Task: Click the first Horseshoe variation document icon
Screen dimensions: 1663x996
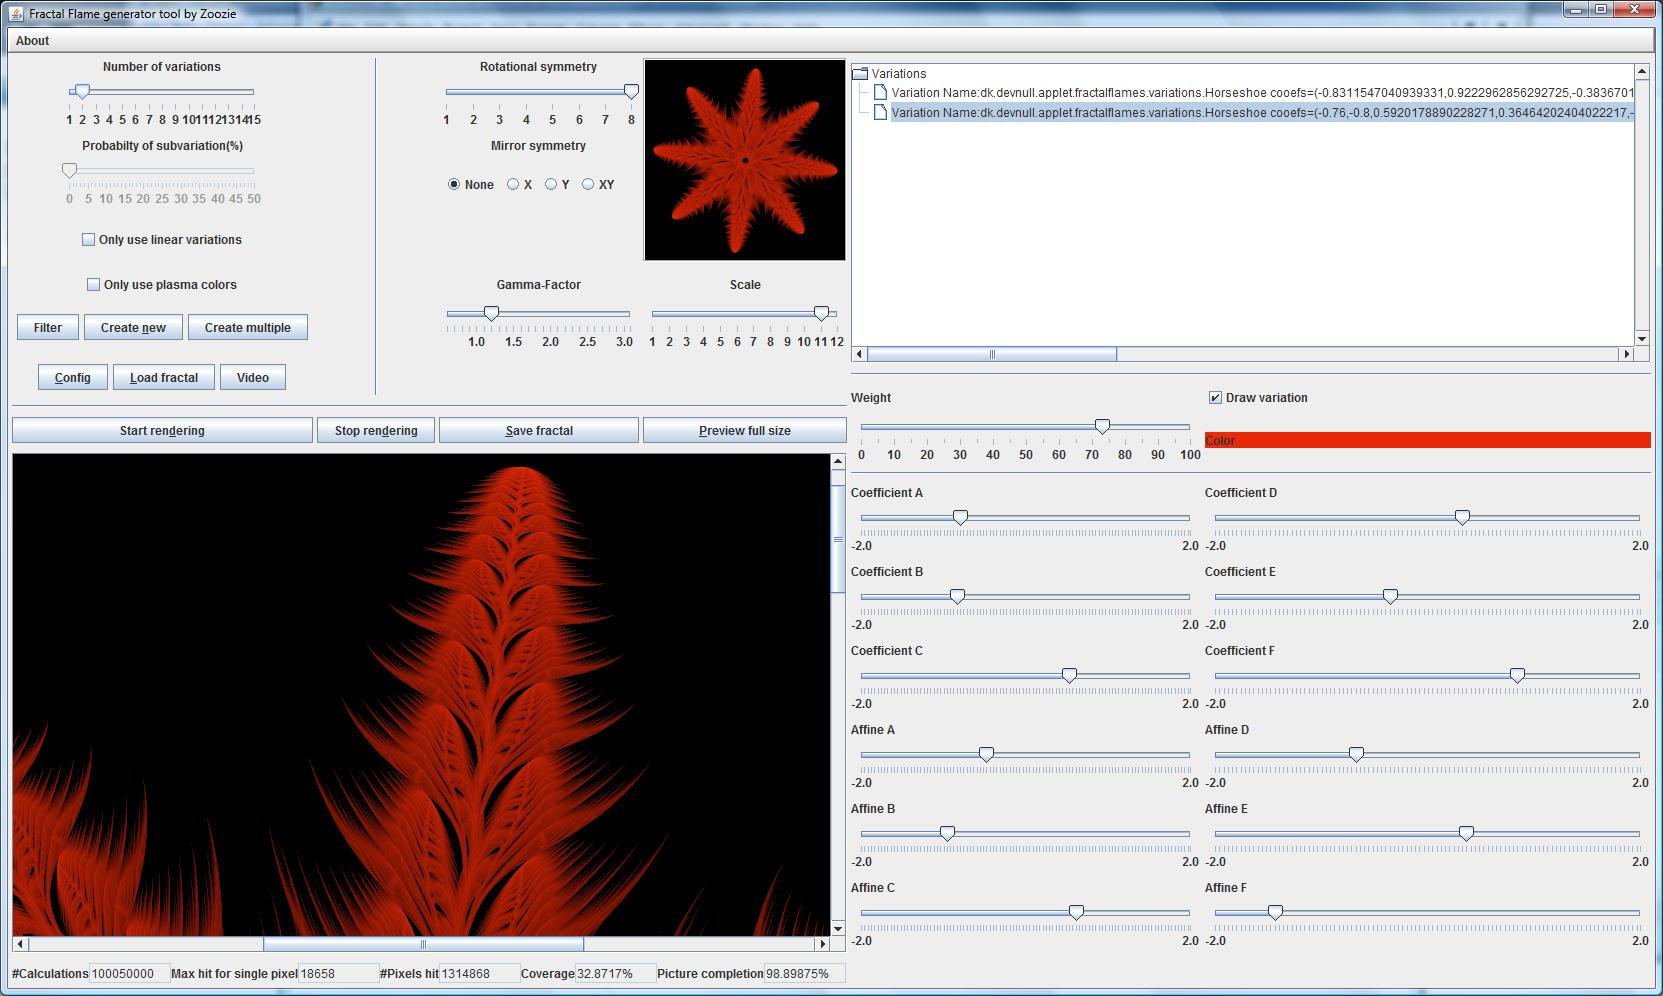Action: click(880, 93)
